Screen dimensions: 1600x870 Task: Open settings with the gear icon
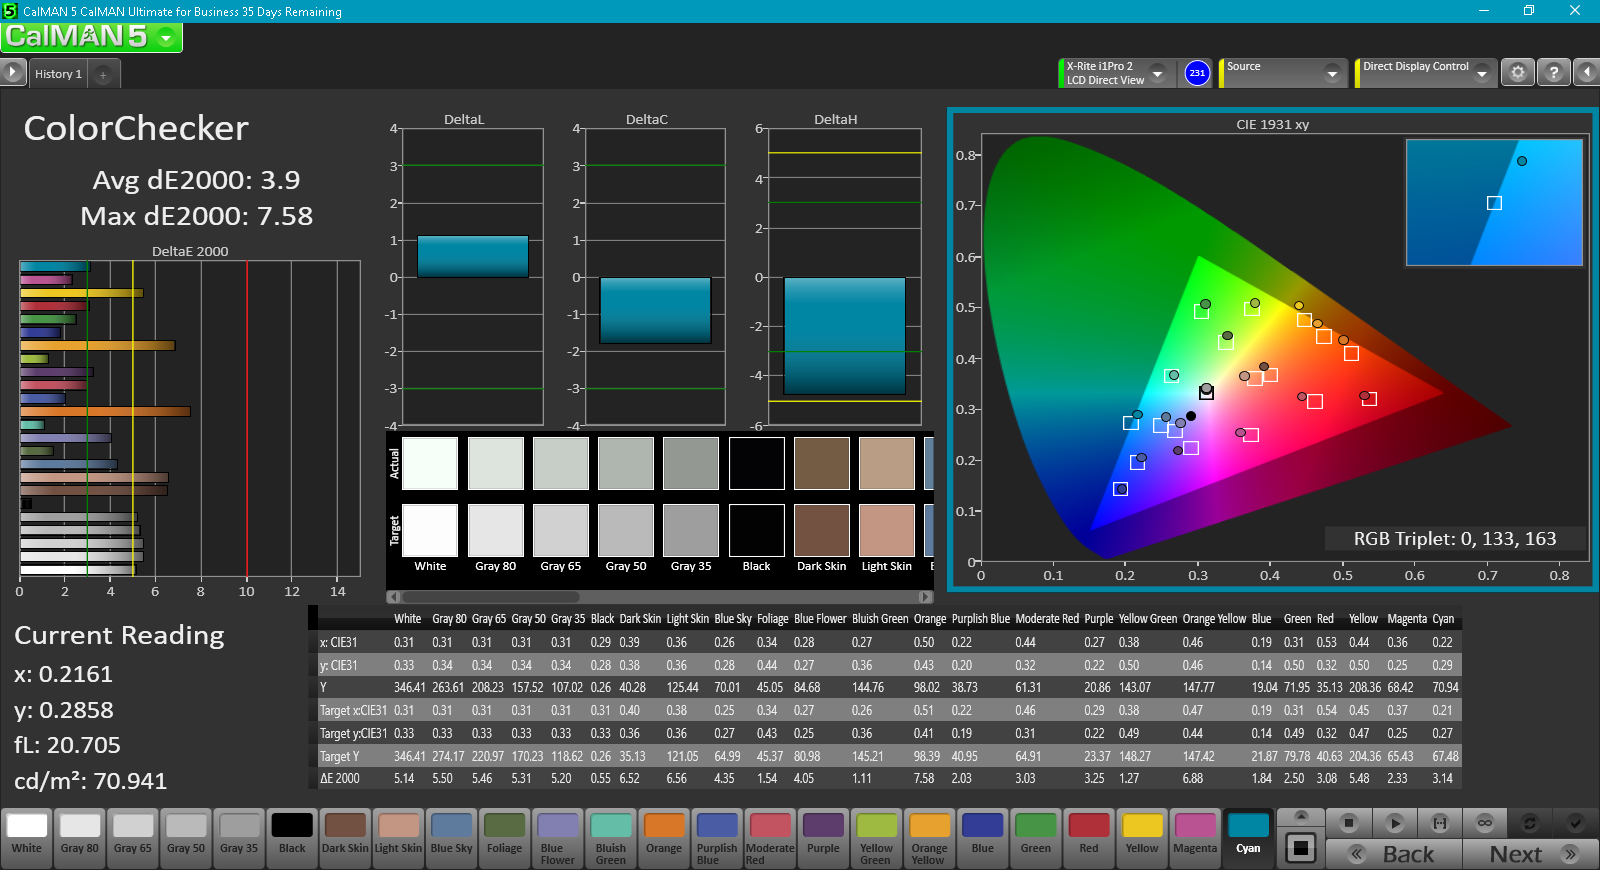pos(1518,73)
